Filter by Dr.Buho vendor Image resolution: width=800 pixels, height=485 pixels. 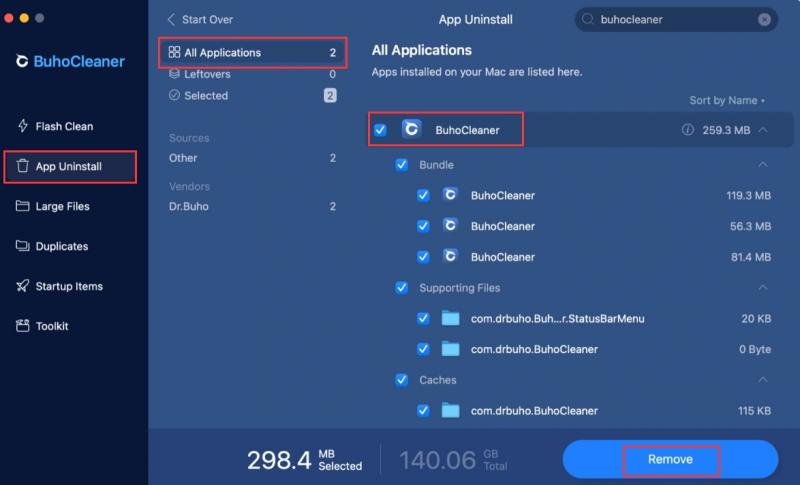point(253,207)
